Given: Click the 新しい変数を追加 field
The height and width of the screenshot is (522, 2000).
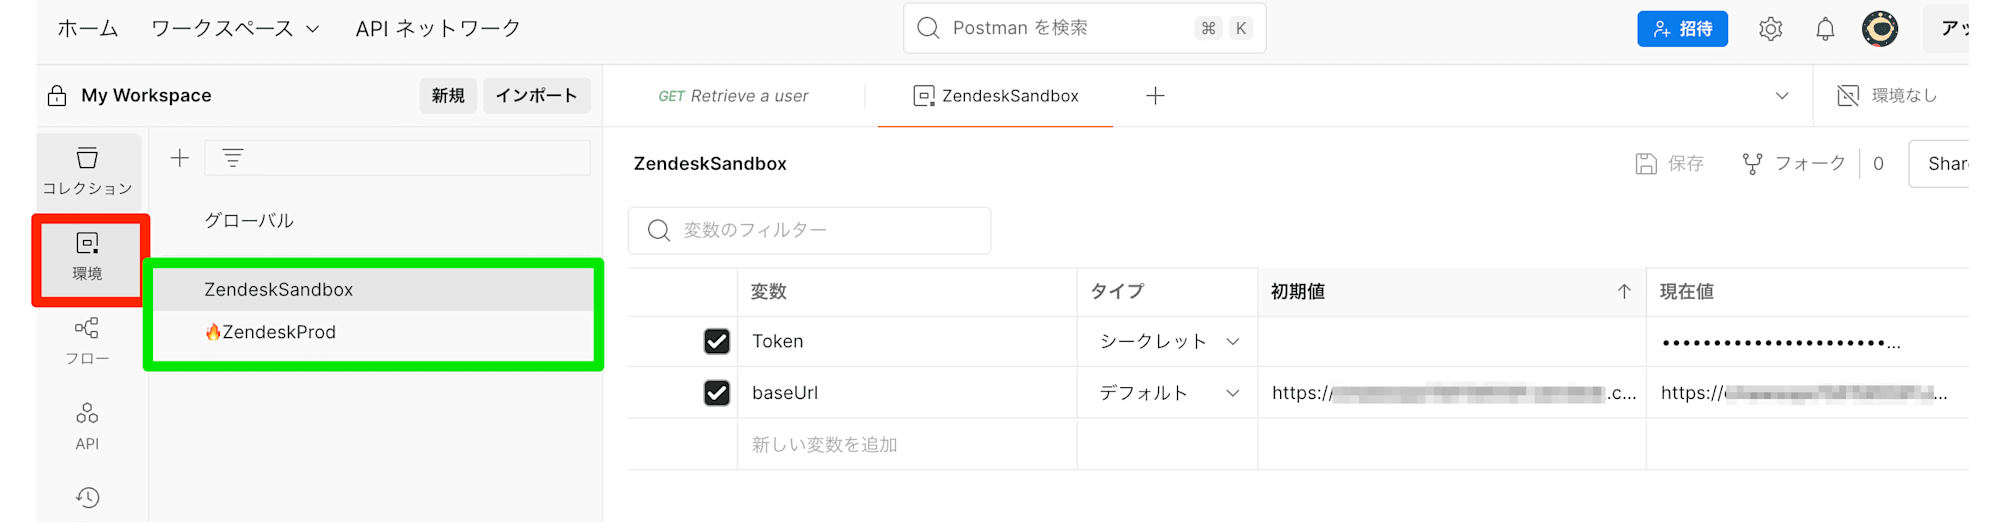Looking at the screenshot, I should point(907,445).
